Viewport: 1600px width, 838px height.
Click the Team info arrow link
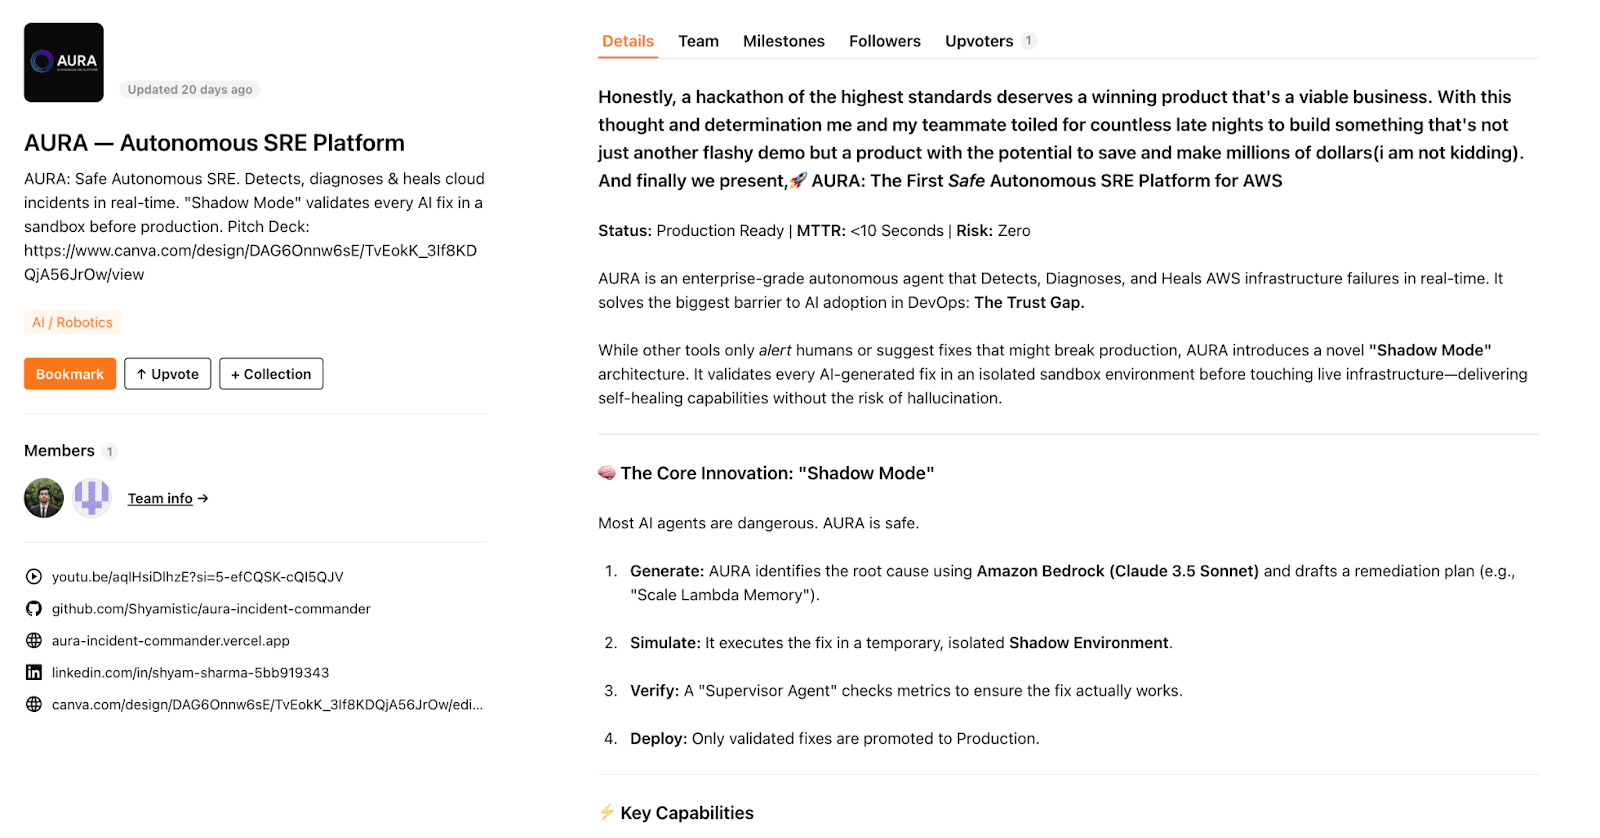pos(168,498)
